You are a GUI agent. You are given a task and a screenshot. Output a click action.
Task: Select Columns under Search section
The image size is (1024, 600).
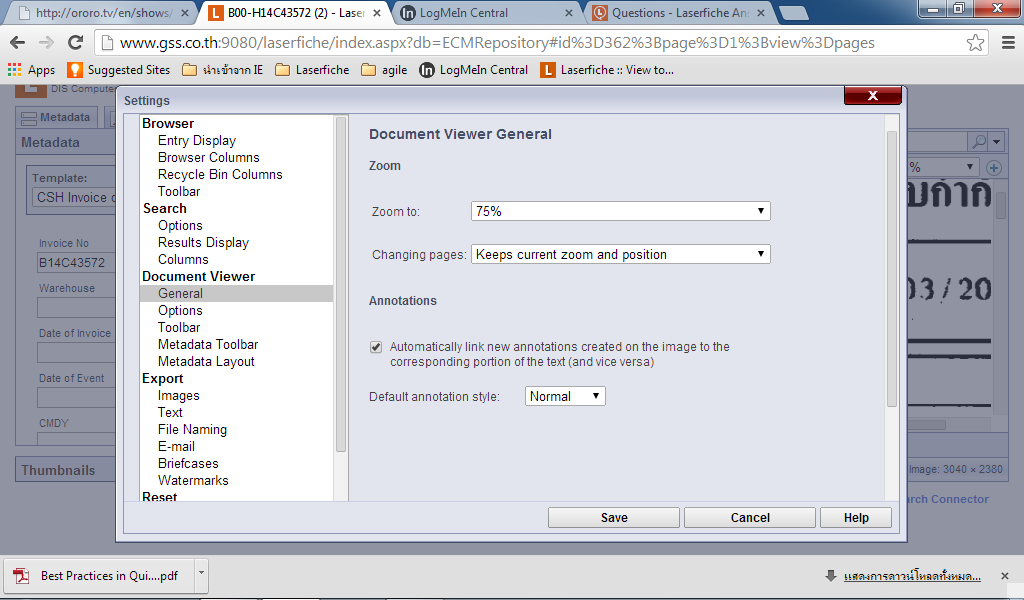point(183,259)
